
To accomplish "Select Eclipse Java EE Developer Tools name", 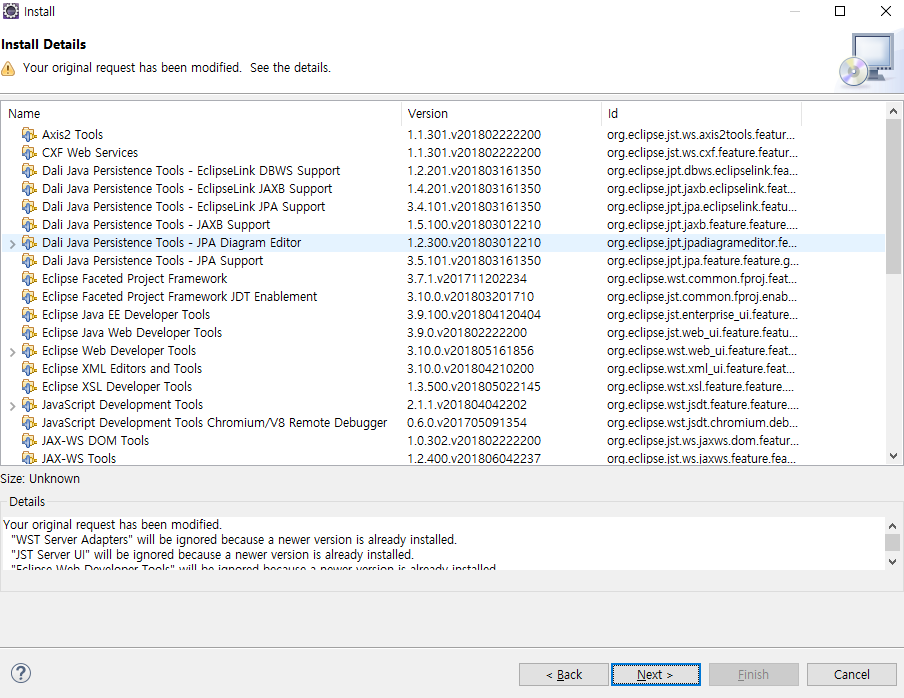I will 126,315.
